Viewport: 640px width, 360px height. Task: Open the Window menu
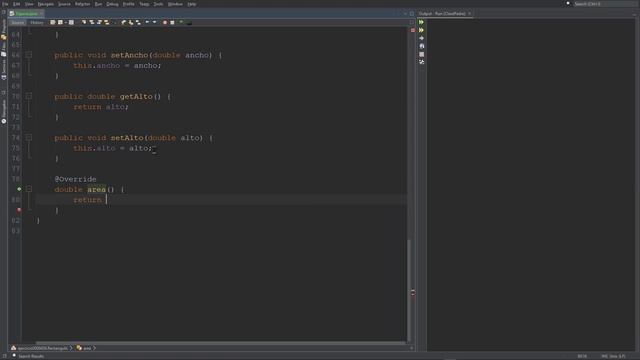click(x=175, y=4)
